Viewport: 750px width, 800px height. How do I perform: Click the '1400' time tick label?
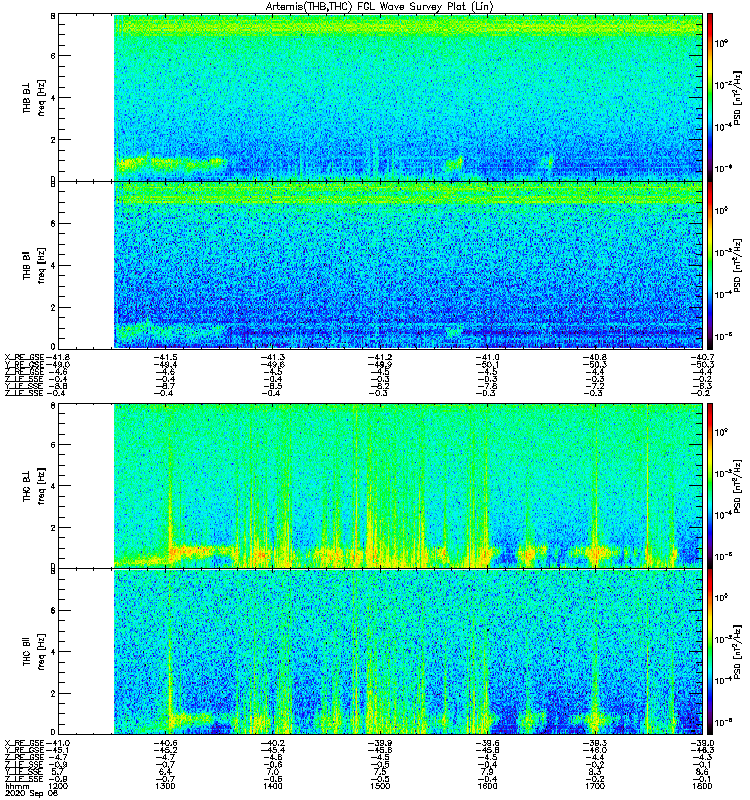[273, 786]
